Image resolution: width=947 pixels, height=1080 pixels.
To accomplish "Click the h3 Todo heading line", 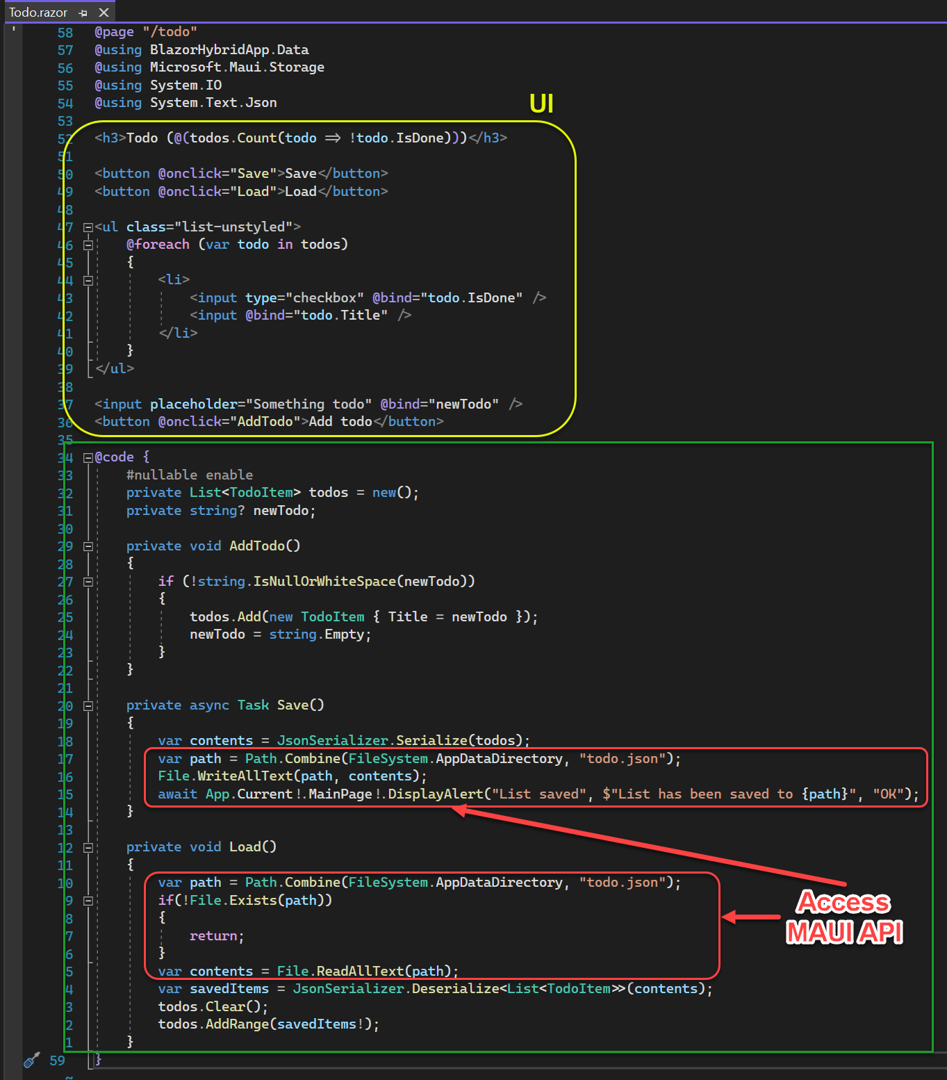I will 300,138.
